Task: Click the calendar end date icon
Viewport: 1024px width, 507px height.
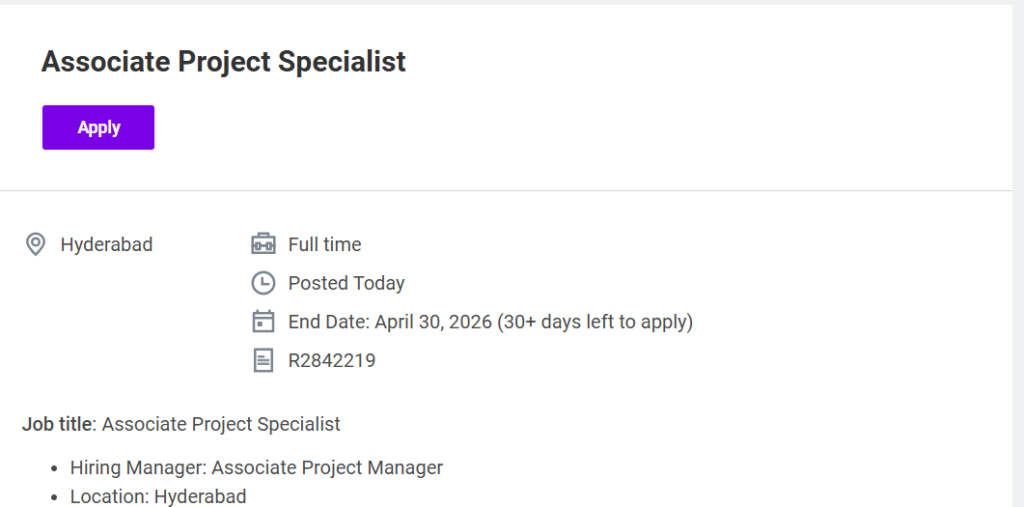Action: 263,322
